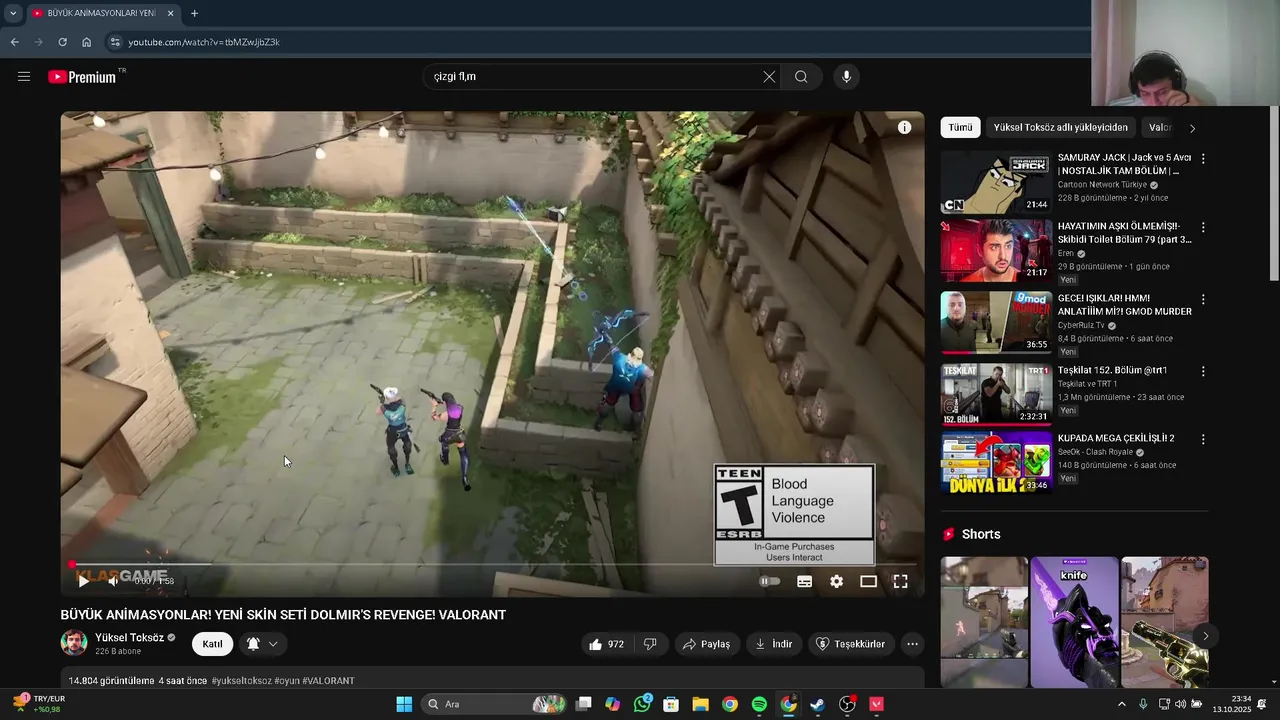Viewport: 1280px width, 720px height.
Task: Show next filter chips arrow
Action: click(x=1192, y=128)
